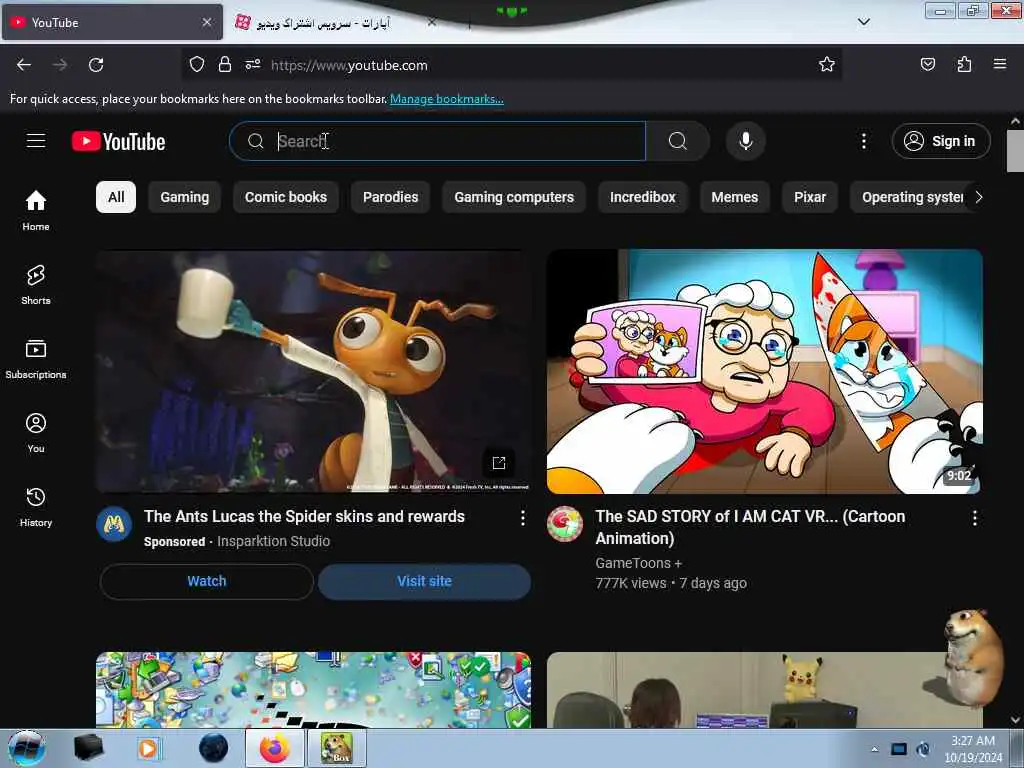Click the Bonzi hamster taskbar icon

coord(337,748)
